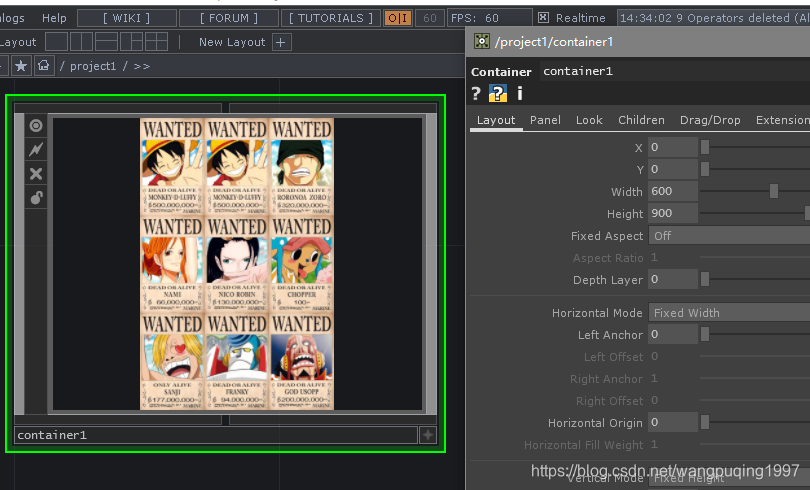Screen dimensions: 810x490
Task: Open the Python help icon
Action: [497, 93]
